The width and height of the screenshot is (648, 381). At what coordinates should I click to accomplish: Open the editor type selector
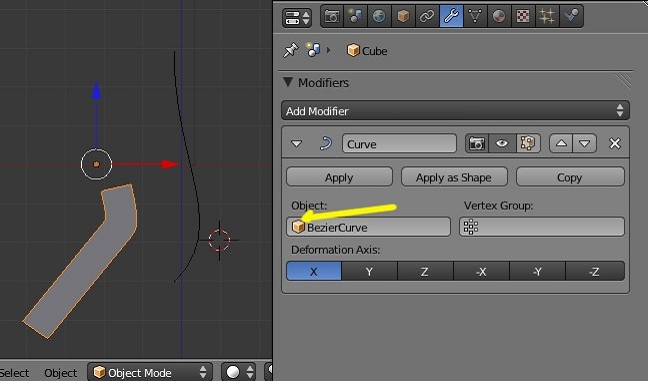[x=297, y=17]
